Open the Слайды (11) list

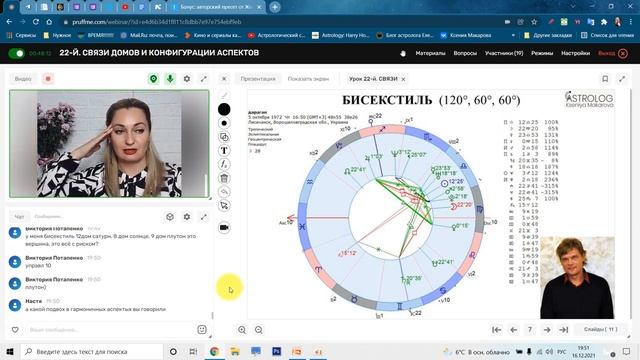(600, 329)
